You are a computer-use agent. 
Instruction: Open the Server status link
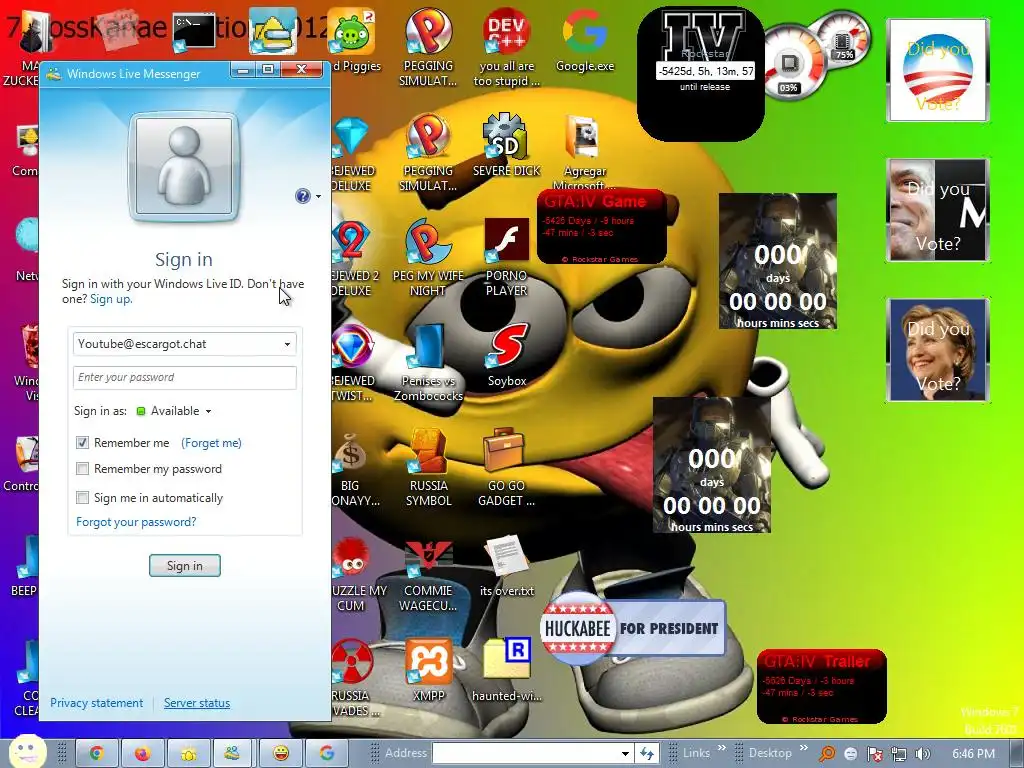[197, 703]
